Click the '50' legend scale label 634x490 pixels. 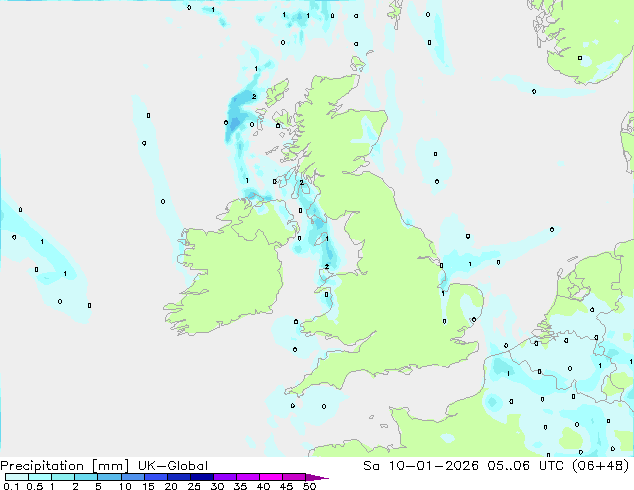[310, 486]
